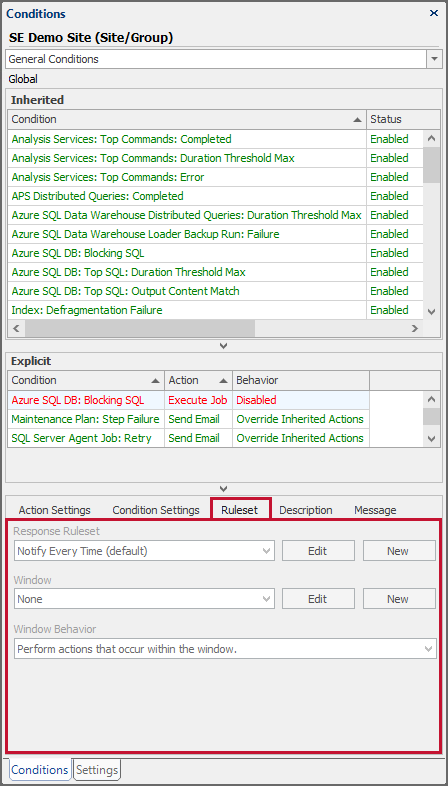Viewport: 448px width, 786px height.
Task: Switch to Action Settings tab
Action: click(55, 510)
